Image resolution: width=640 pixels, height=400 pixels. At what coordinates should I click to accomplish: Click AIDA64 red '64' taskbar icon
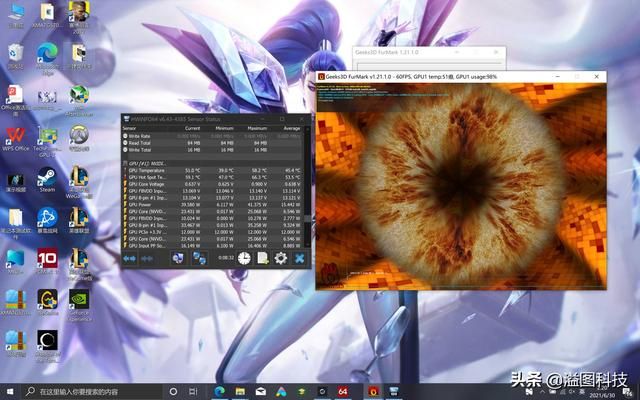[x=343, y=392]
